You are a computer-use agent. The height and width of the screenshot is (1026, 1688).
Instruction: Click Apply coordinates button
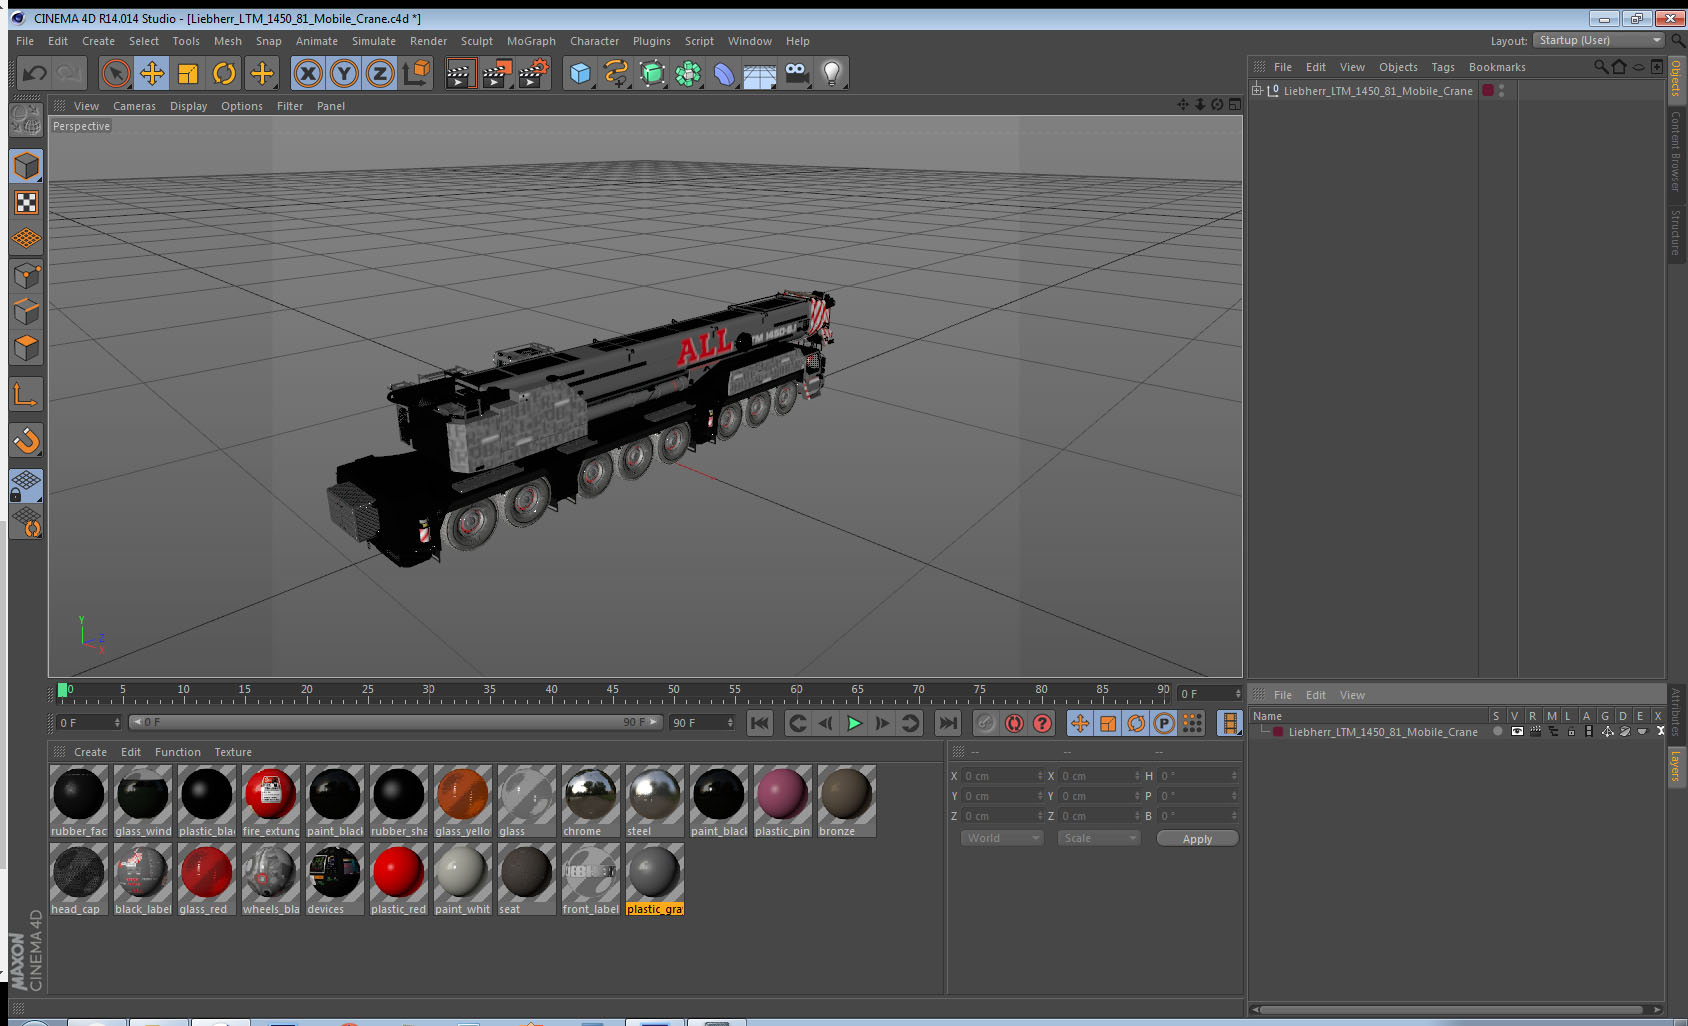click(x=1197, y=838)
